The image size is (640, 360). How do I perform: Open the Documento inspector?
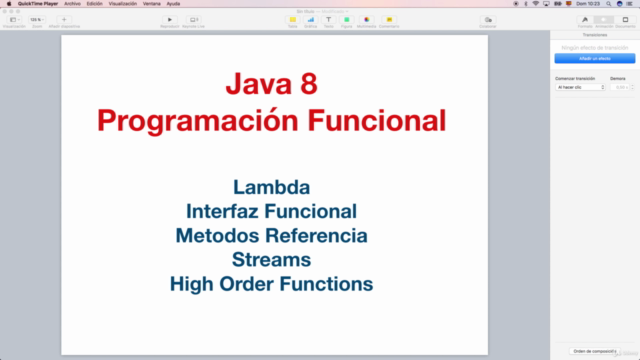tap(625, 20)
